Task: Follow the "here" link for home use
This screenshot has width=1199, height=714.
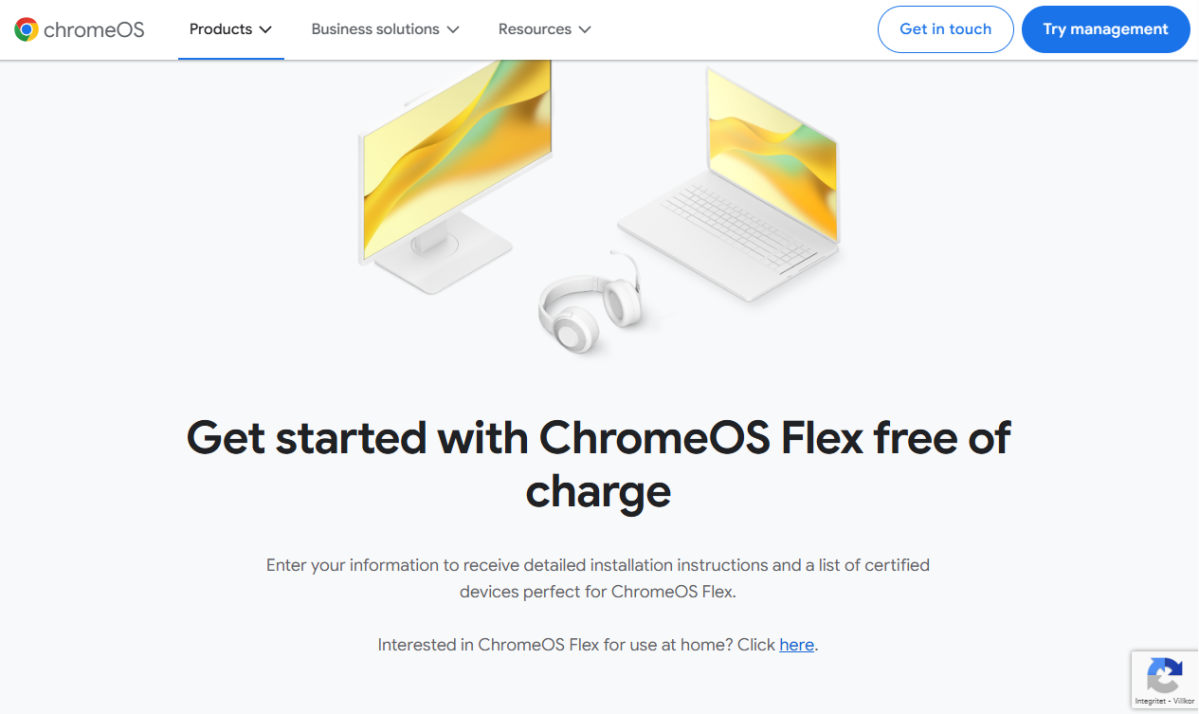Action: click(x=796, y=644)
